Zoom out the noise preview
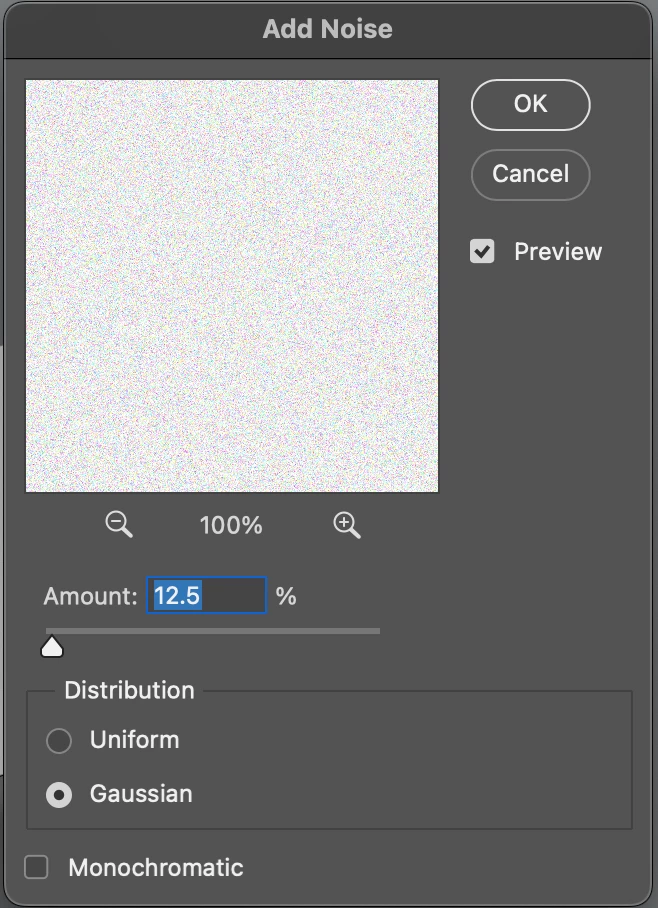 tap(119, 525)
